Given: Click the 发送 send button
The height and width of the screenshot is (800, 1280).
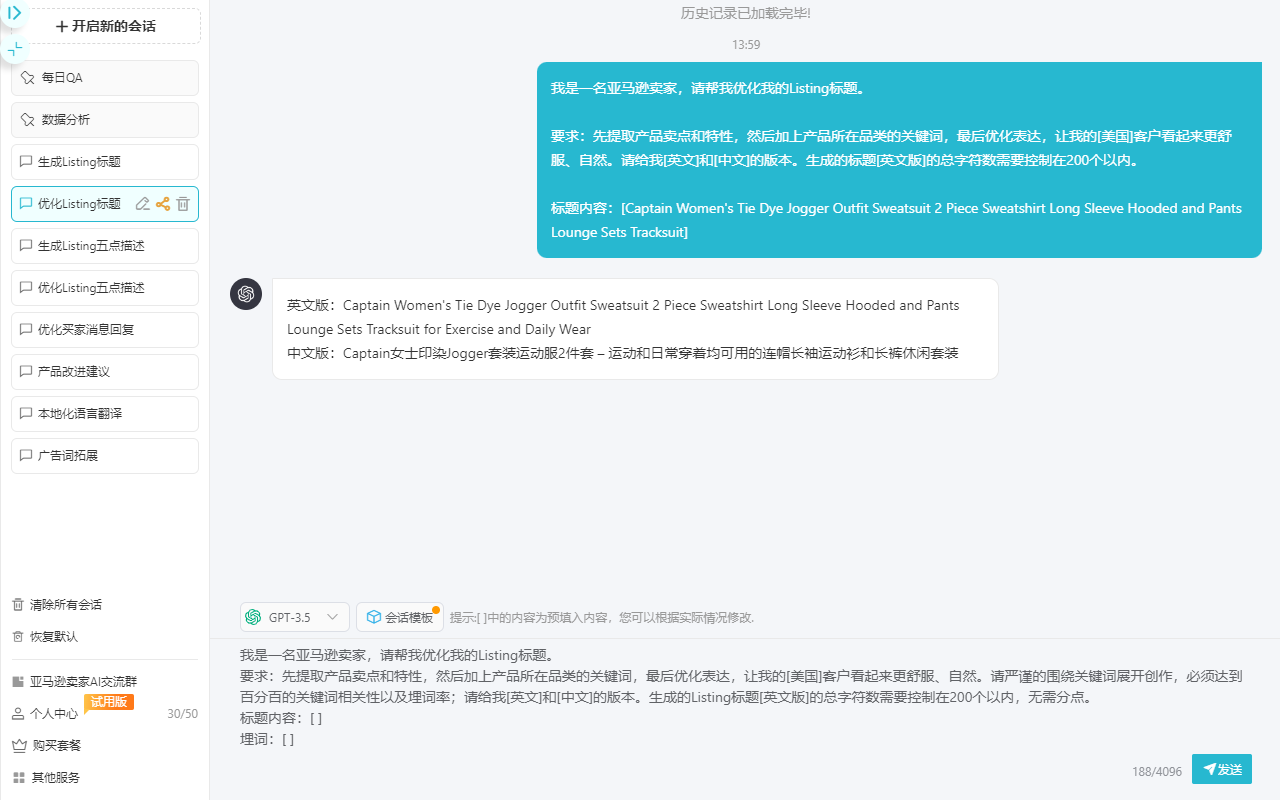Looking at the screenshot, I should [1221, 769].
